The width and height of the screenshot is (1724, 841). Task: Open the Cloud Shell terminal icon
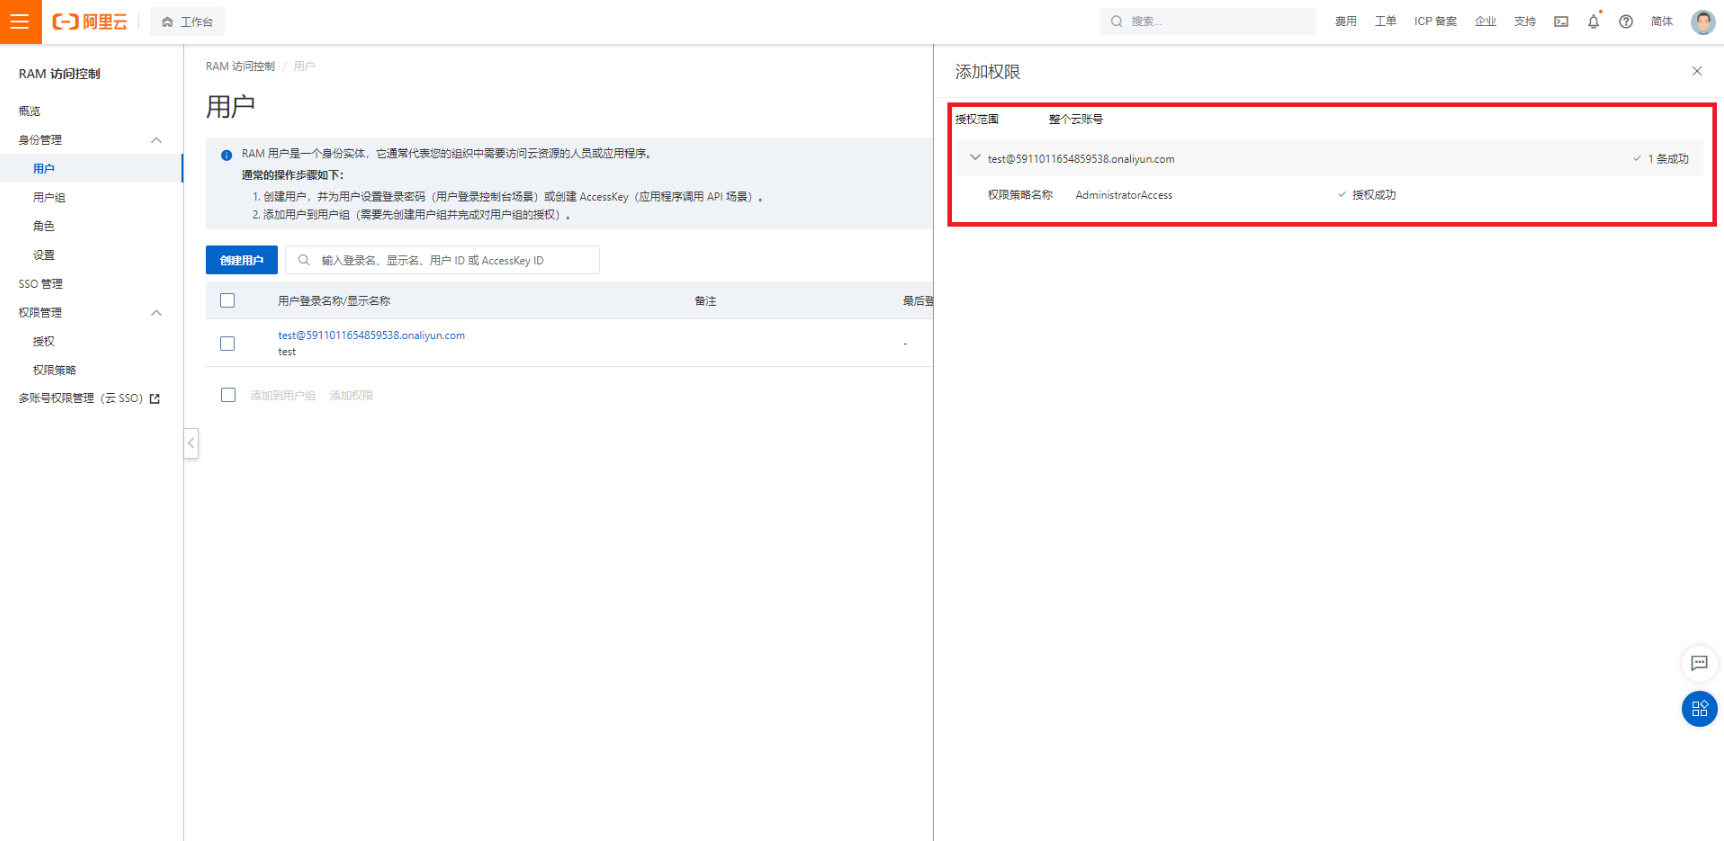tap(1561, 22)
